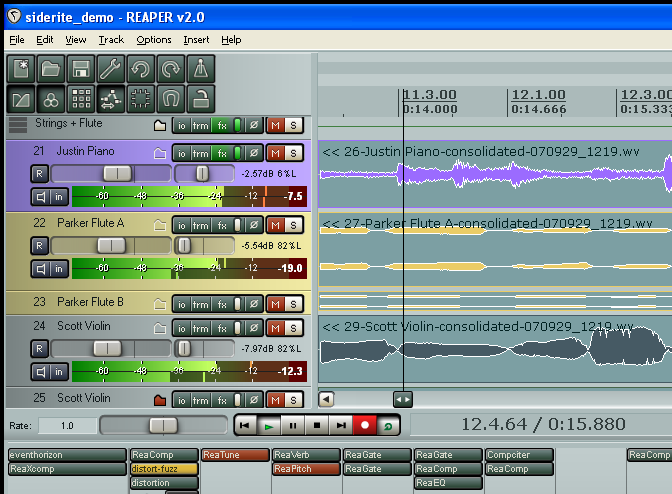Click the folder icon on the Justin Piano track
The width and height of the screenshot is (672, 494).
pyautogui.click(x=158, y=153)
